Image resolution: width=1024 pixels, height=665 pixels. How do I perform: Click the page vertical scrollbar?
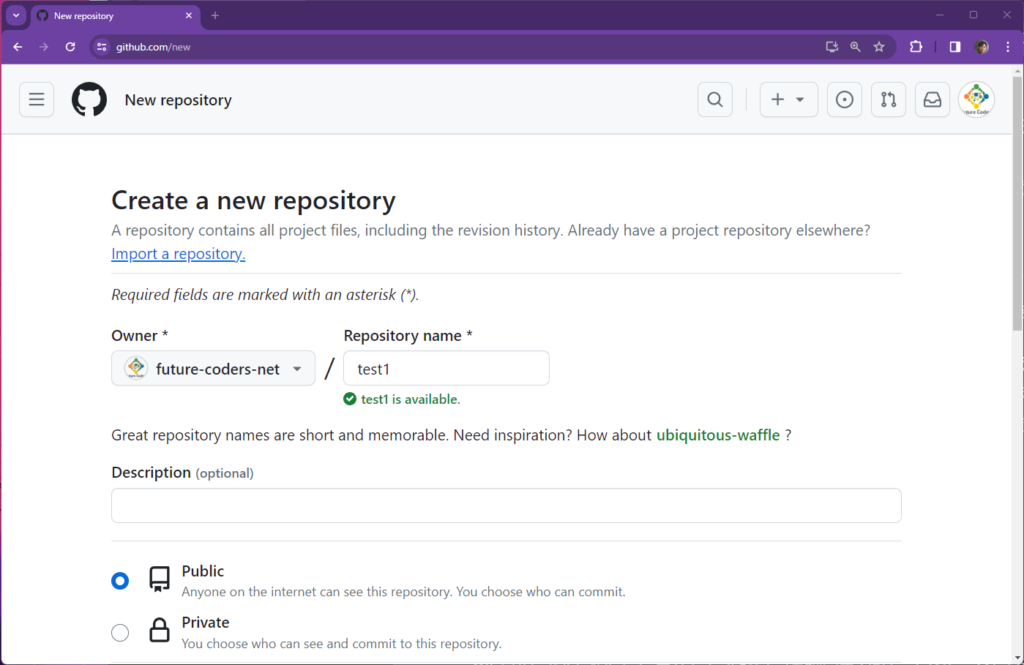click(1018, 203)
